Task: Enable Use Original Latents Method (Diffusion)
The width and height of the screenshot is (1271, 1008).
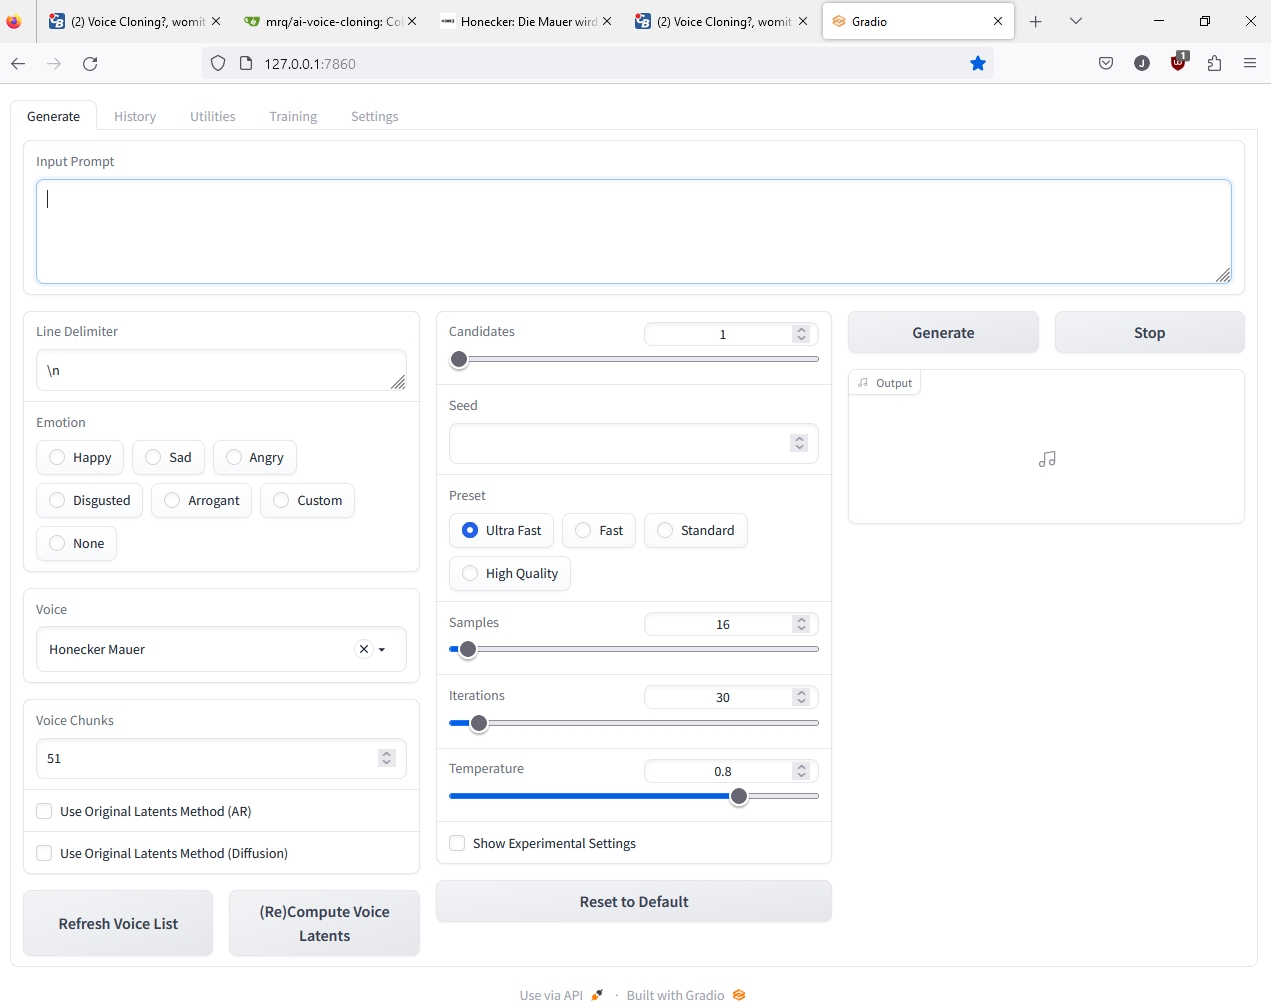Action: [x=44, y=853]
